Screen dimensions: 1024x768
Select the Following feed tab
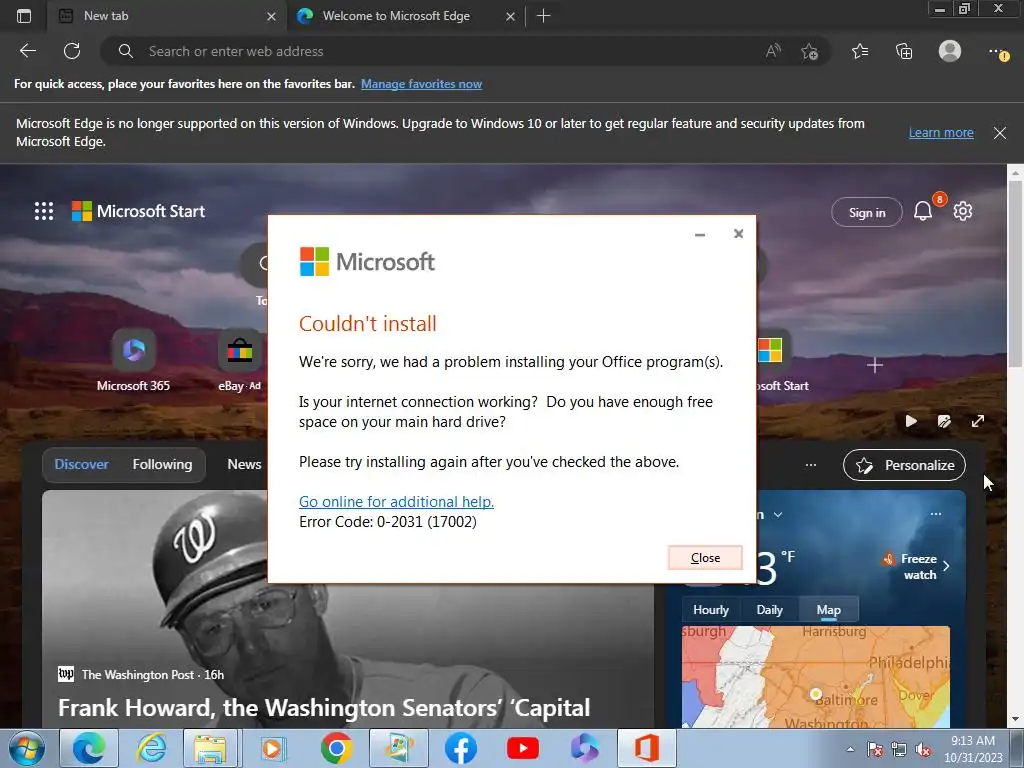(x=163, y=464)
